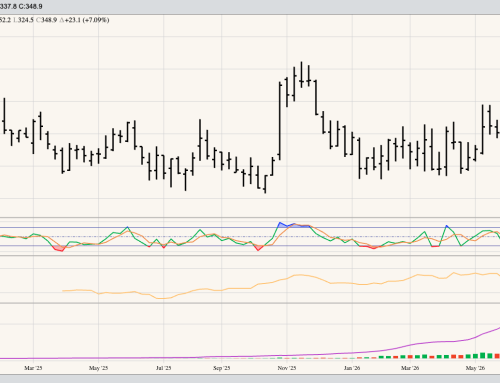Select the "Jul '25" label on time axis
The image size is (500, 383).
pos(163,368)
